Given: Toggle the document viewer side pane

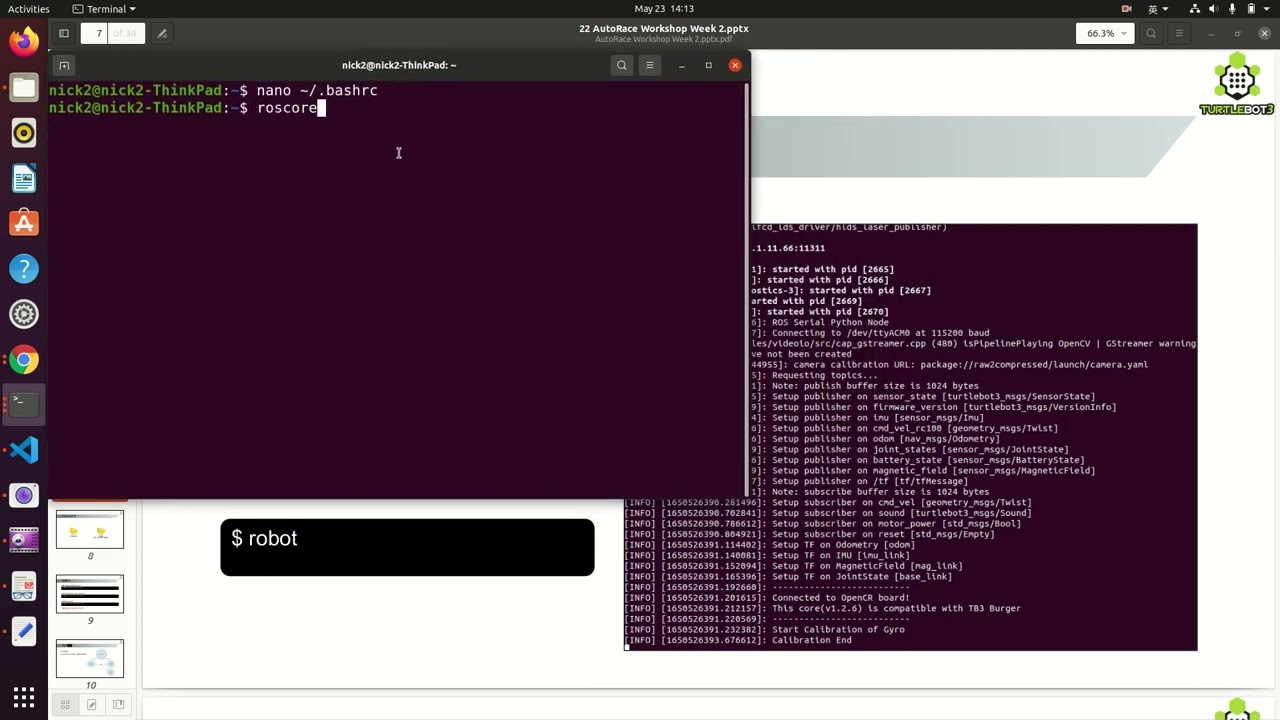Looking at the screenshot, I should coord(64,33).
